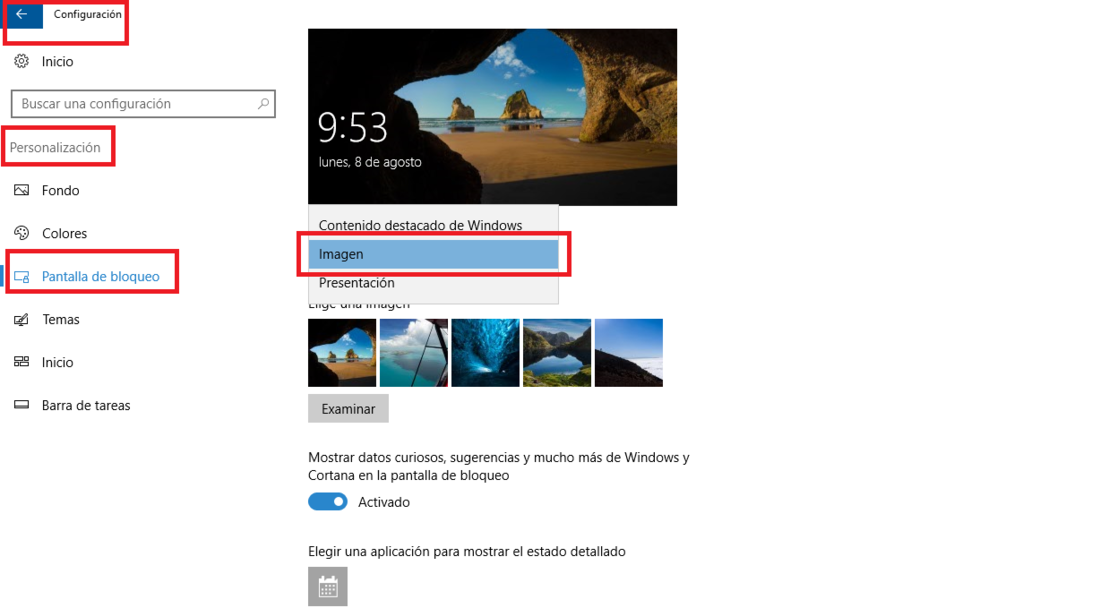1100x608 pixels.
Task: Click the back arrow icon
Action: 22,14
